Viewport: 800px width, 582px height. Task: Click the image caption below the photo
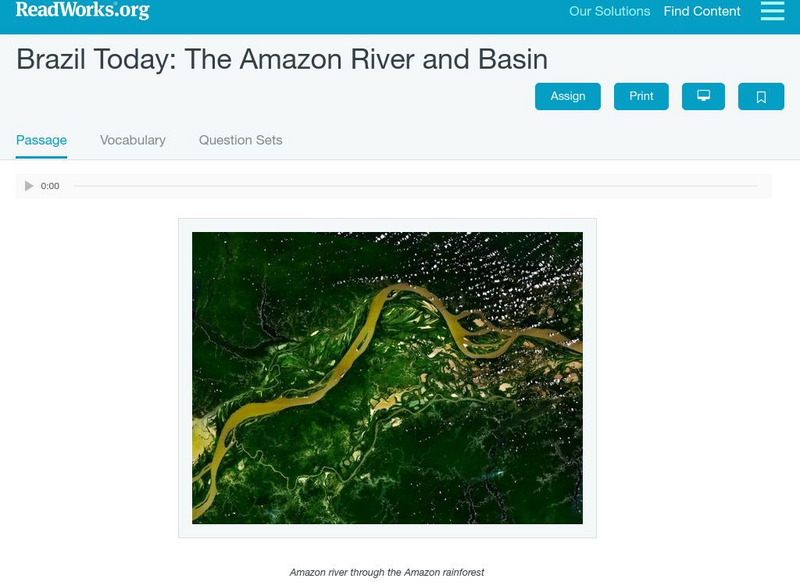pos(386,572)
